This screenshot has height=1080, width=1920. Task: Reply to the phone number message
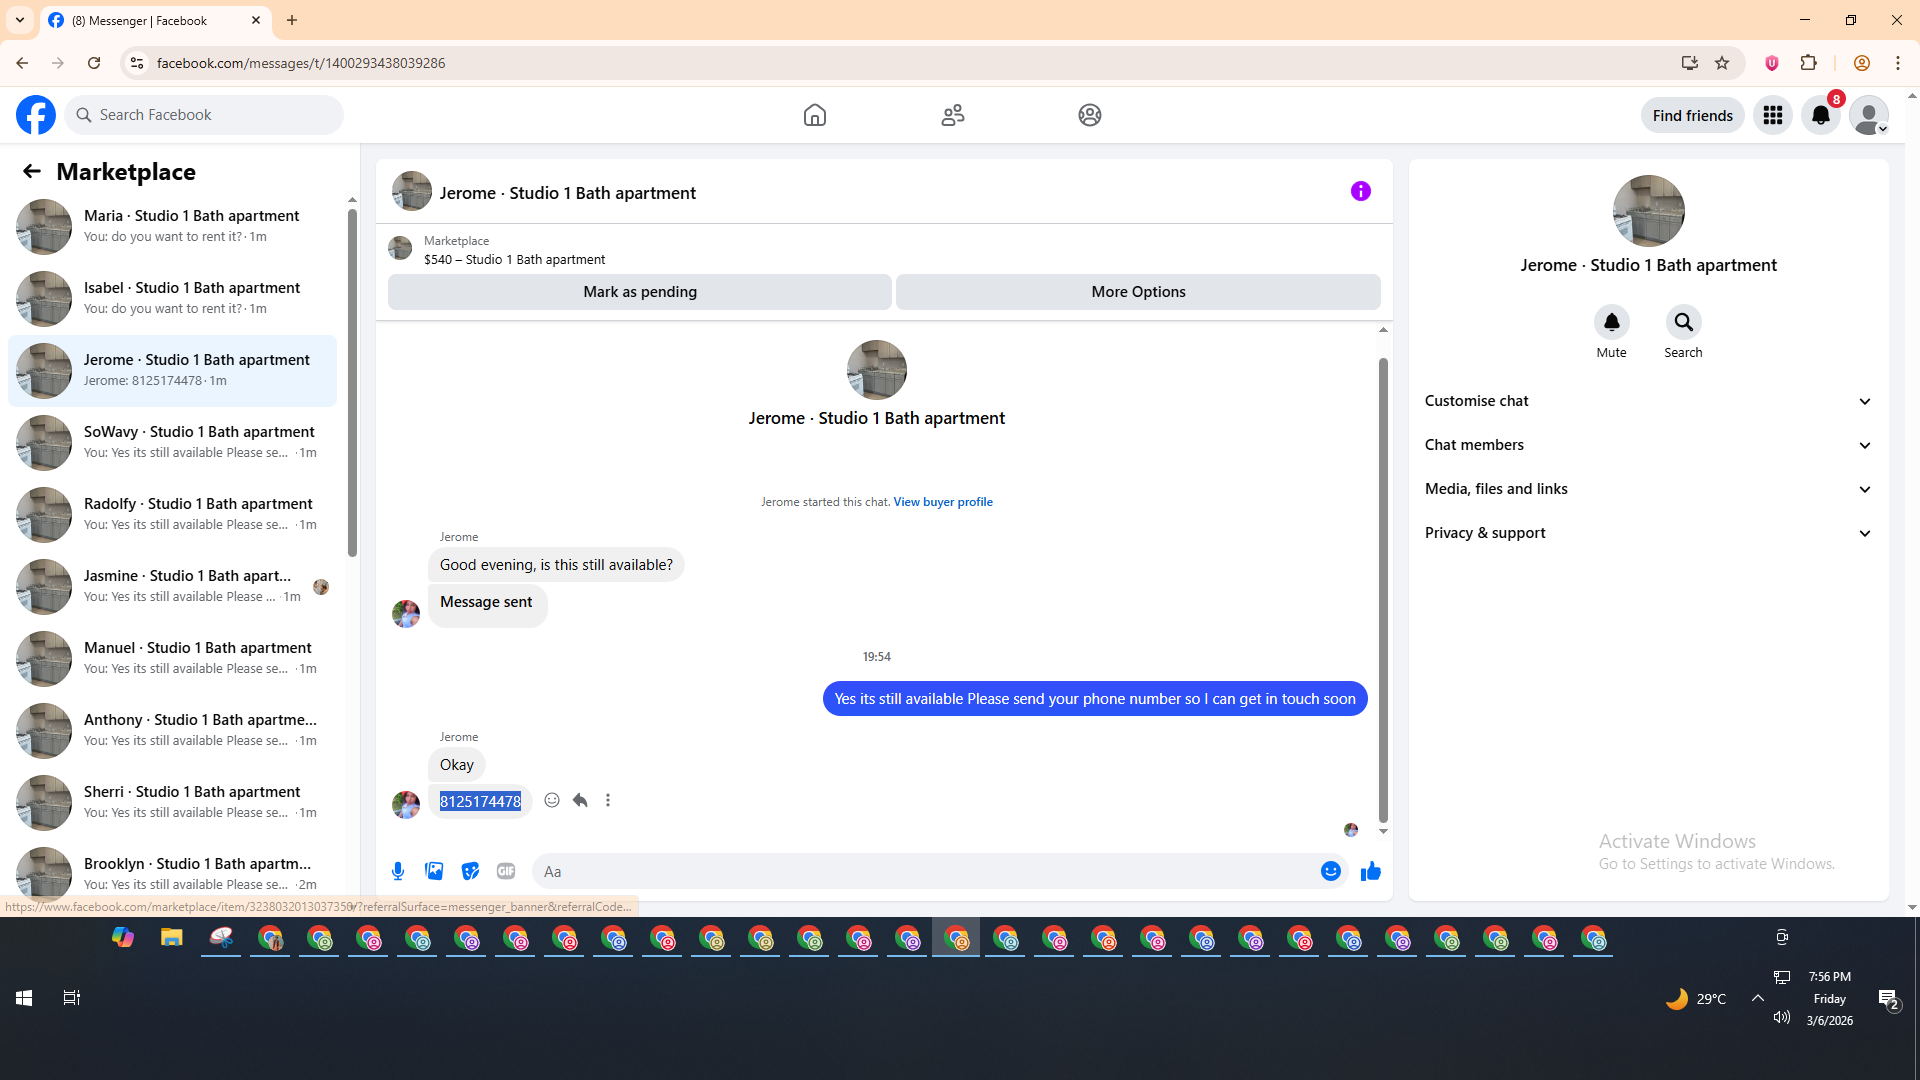point(580,800)
